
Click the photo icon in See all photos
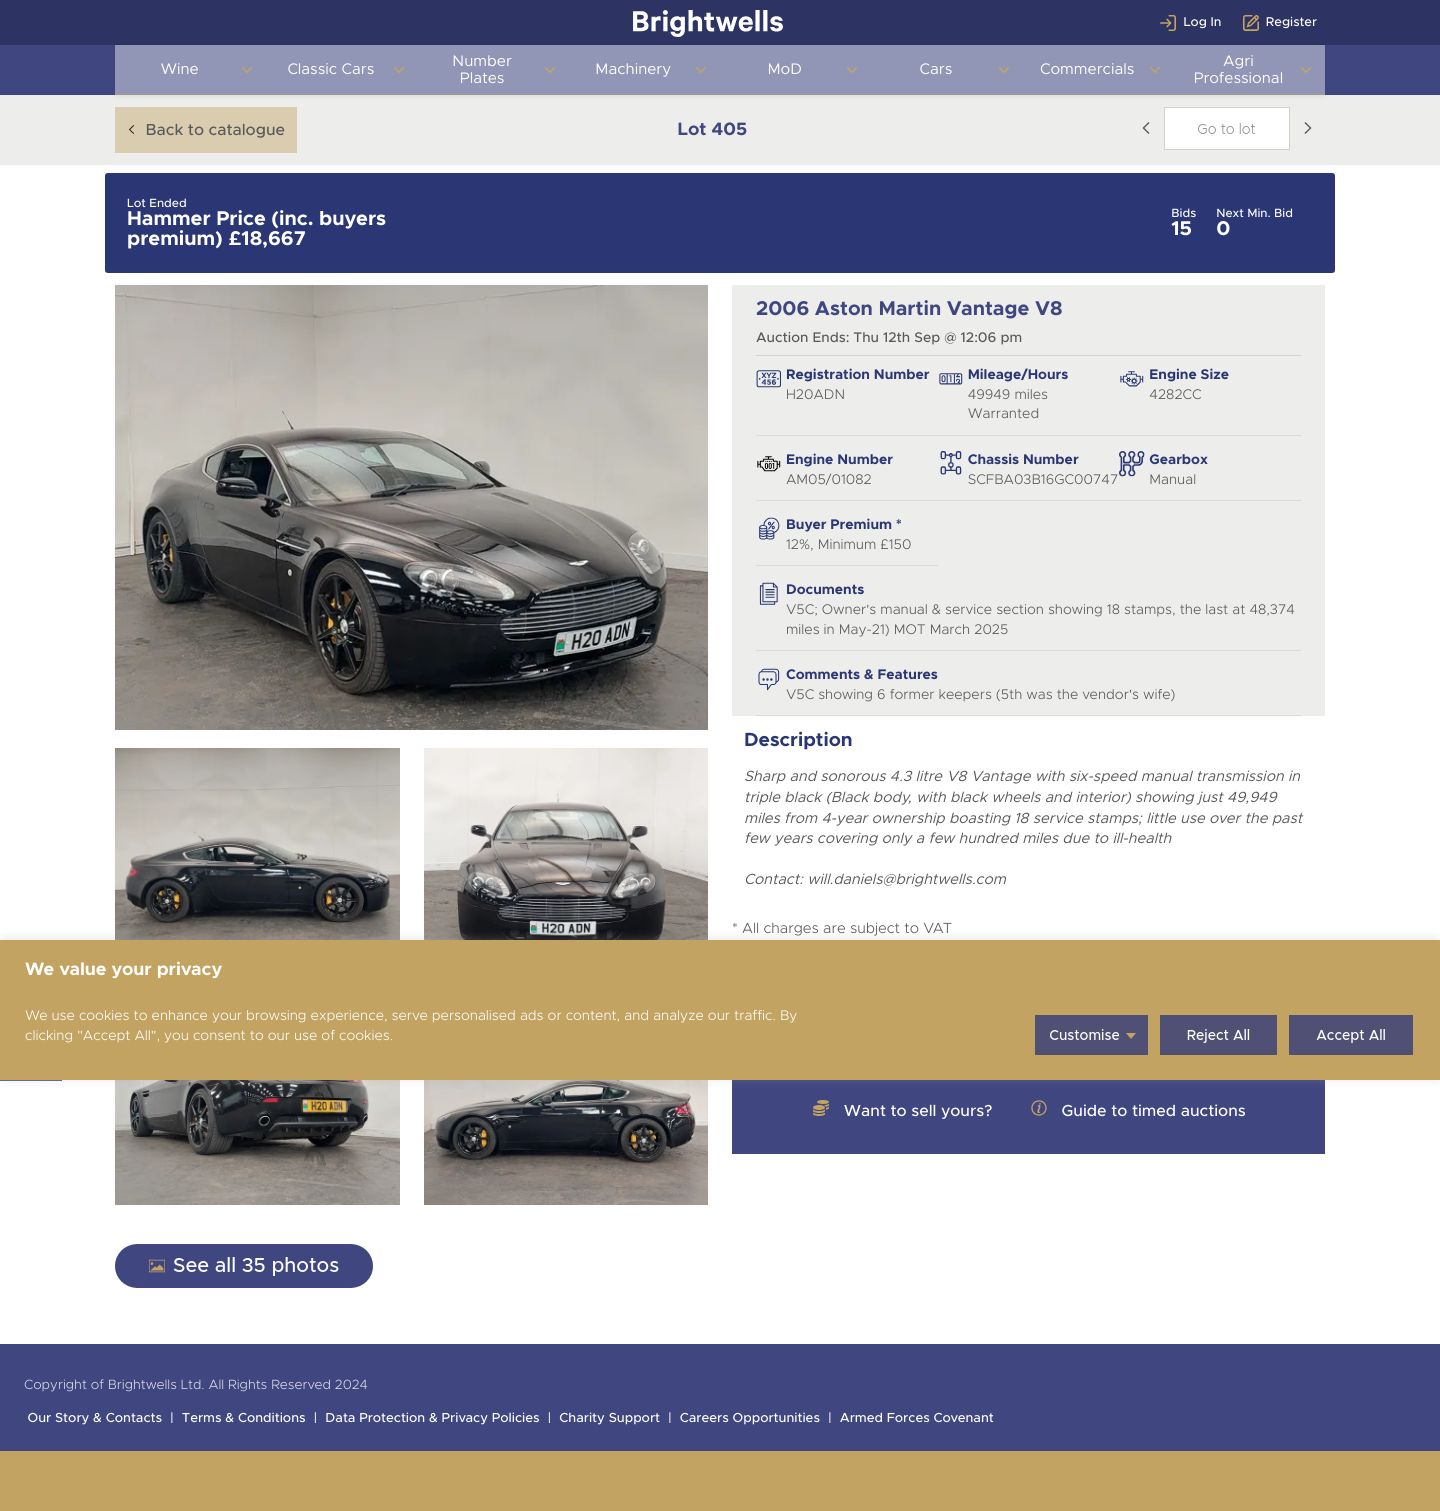157,1266
